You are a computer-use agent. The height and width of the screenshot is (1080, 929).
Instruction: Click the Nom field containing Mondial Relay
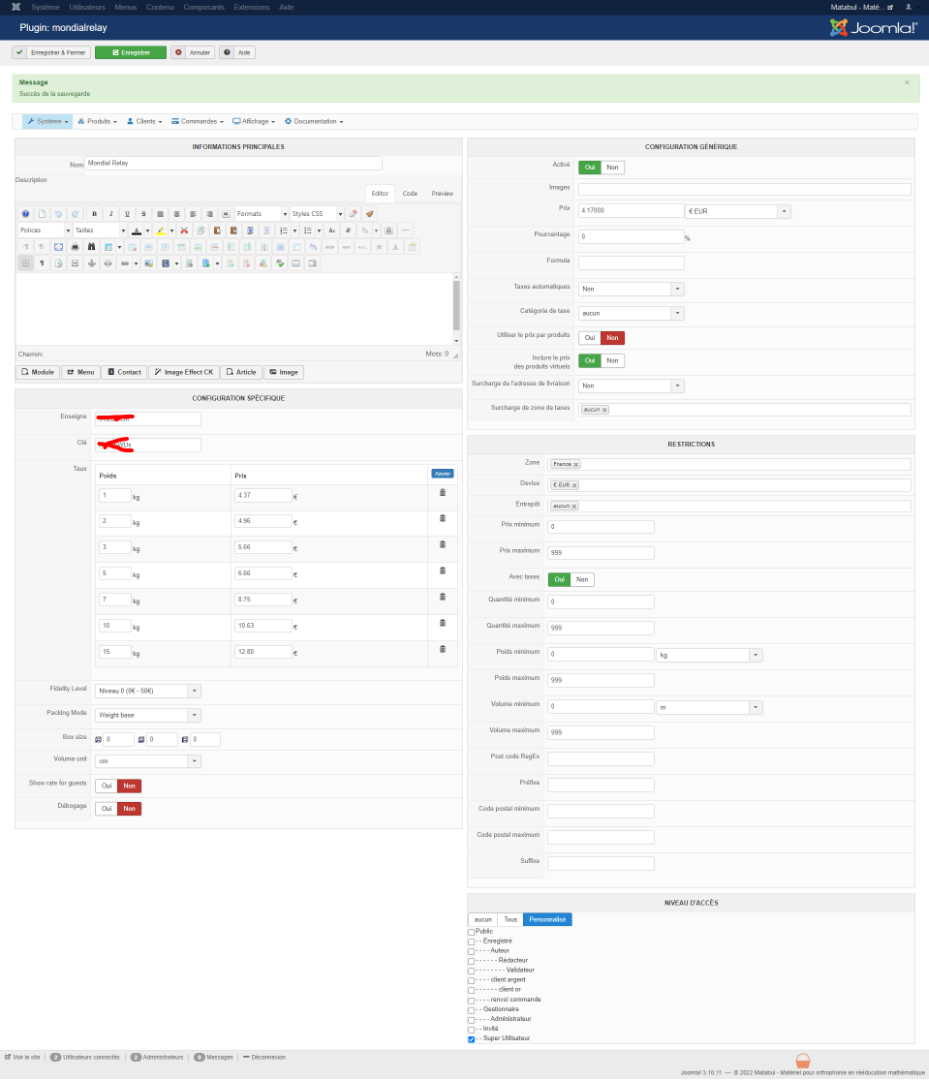coord(233,163)
